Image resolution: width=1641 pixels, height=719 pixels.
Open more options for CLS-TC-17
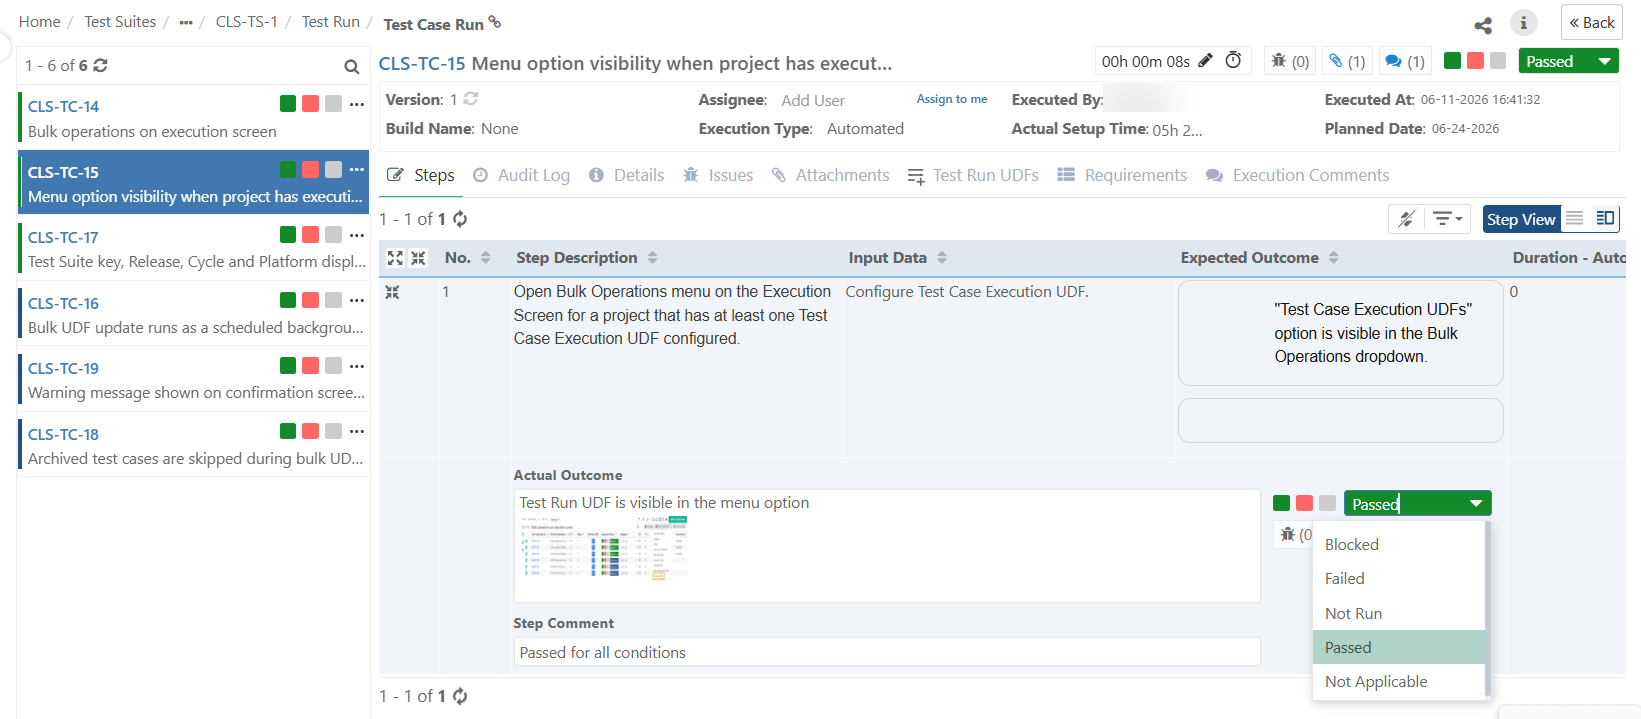357,235
